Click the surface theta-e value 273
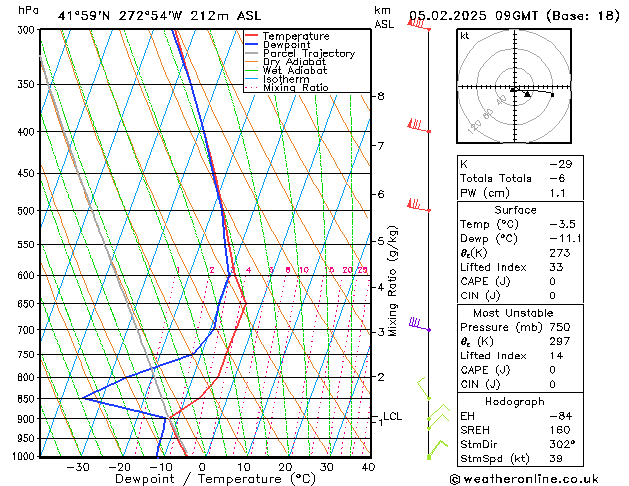 [x=560, y=253]
